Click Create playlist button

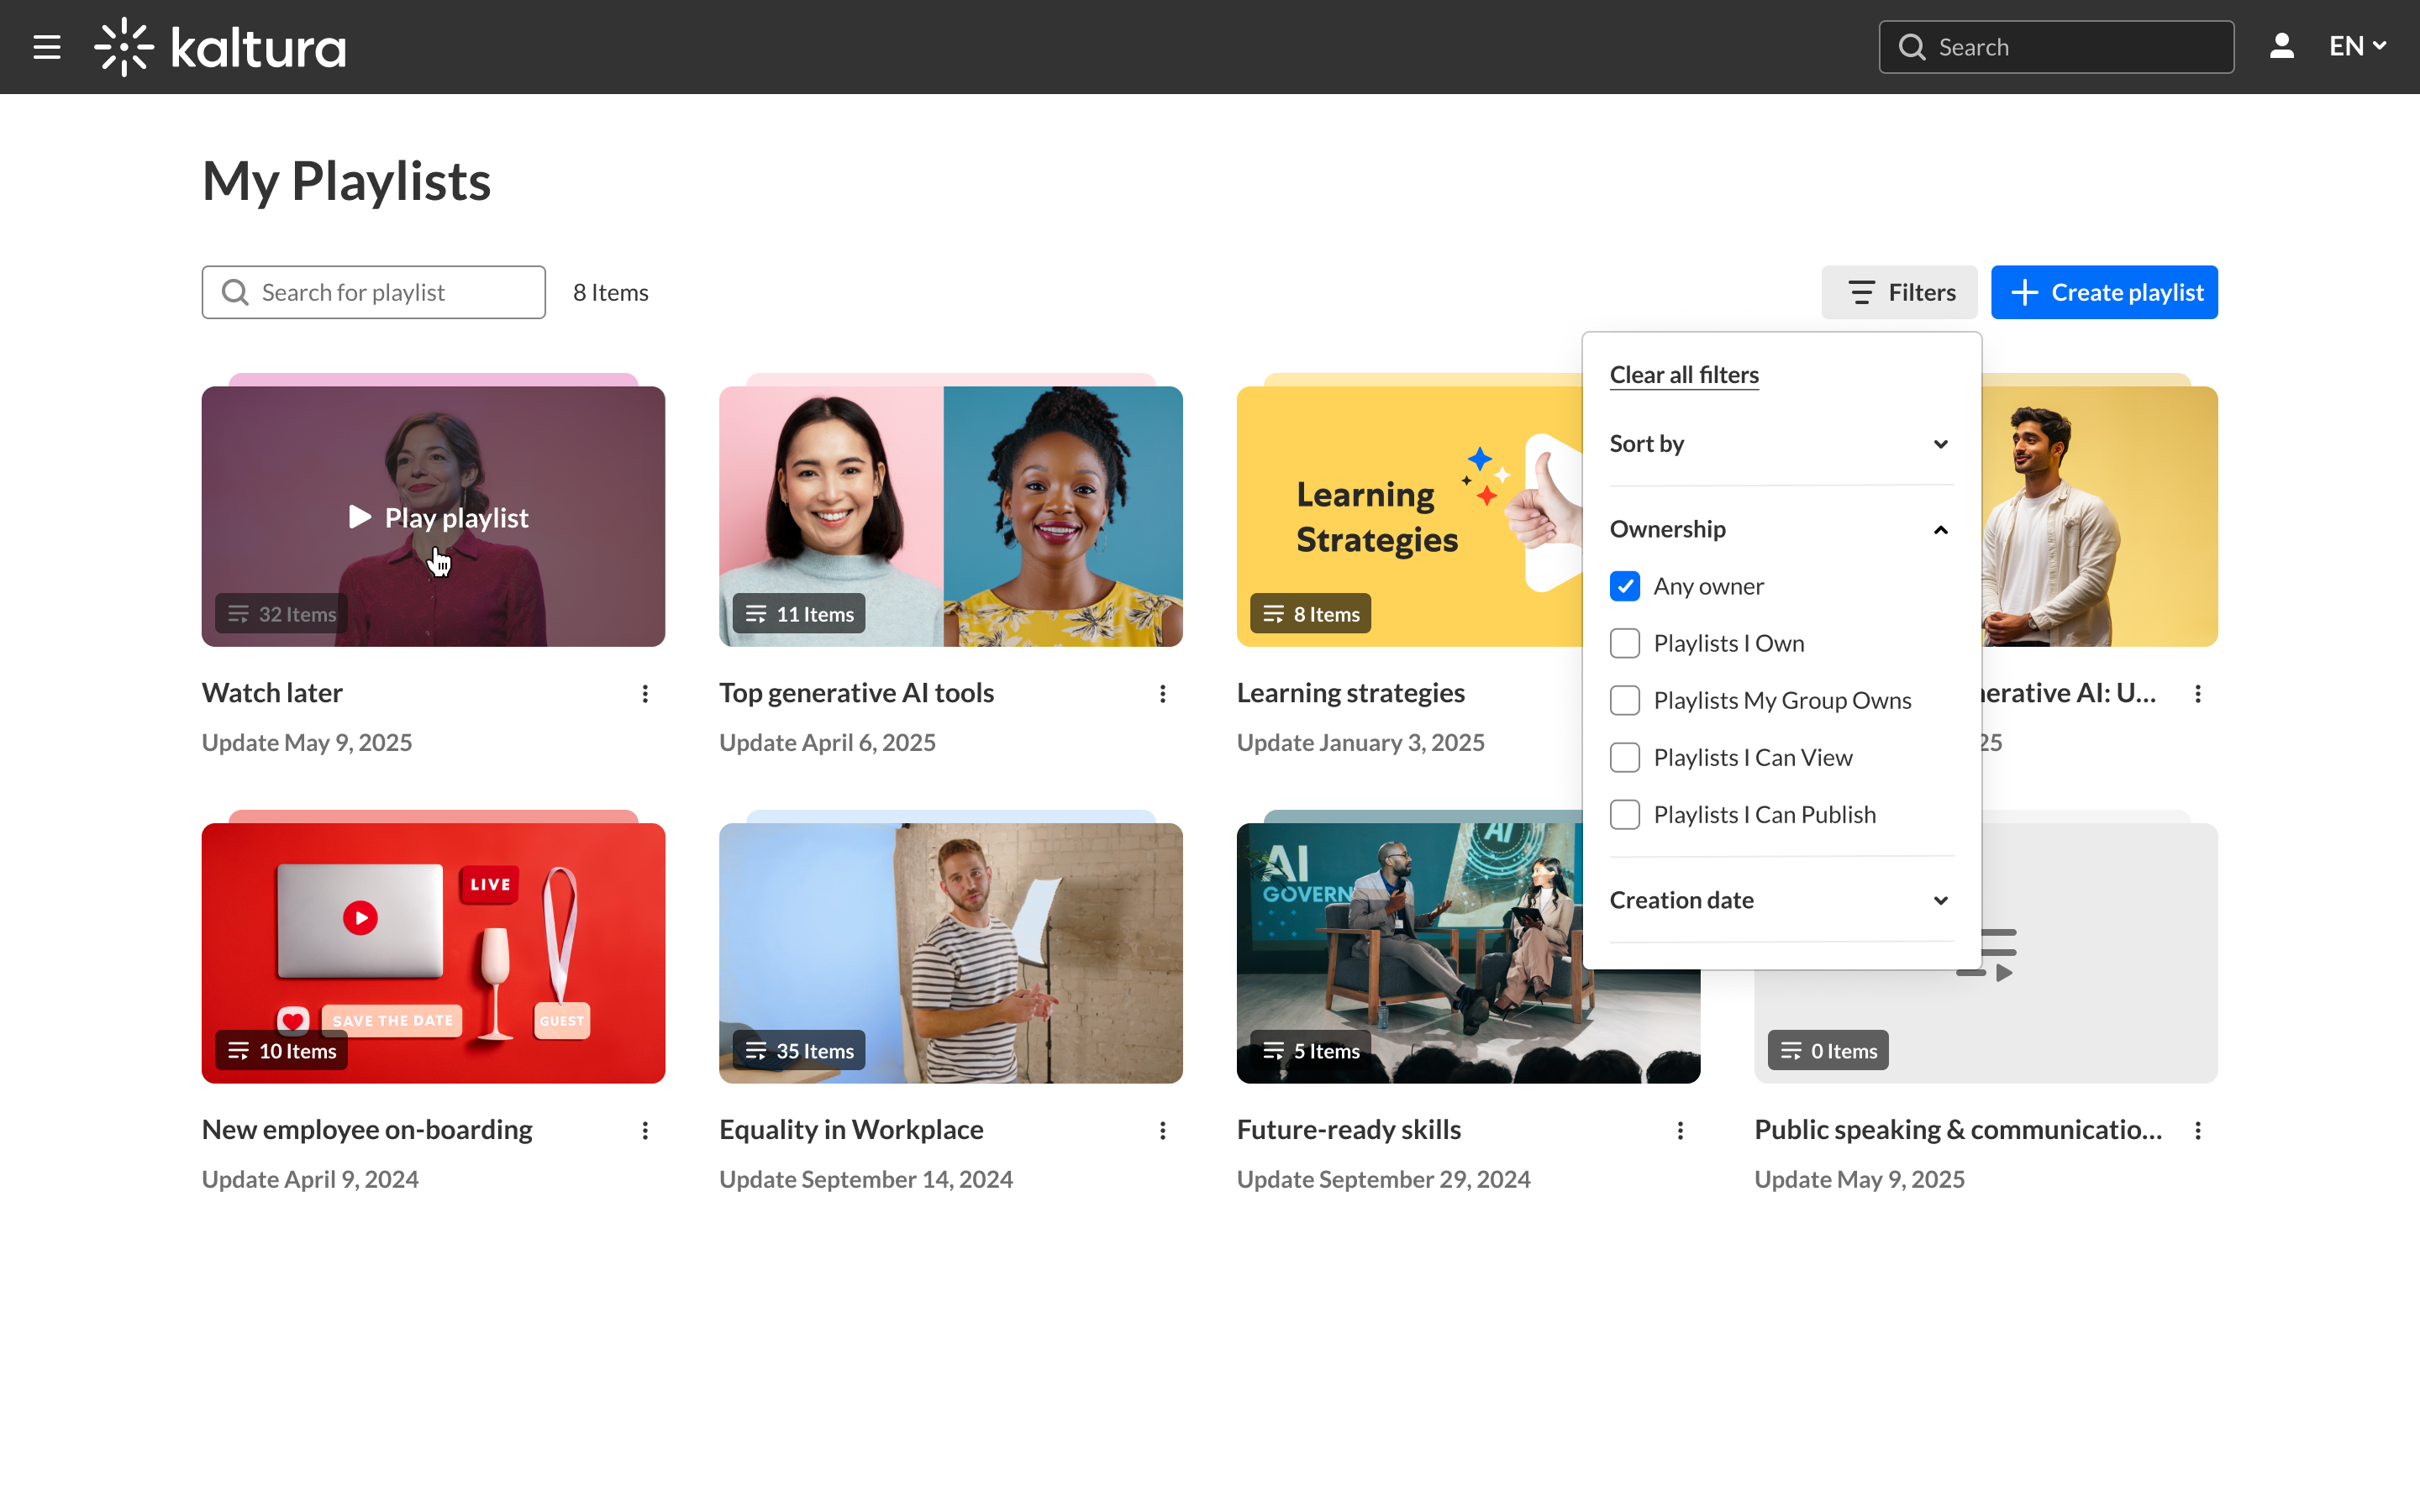pos(2104,292)
